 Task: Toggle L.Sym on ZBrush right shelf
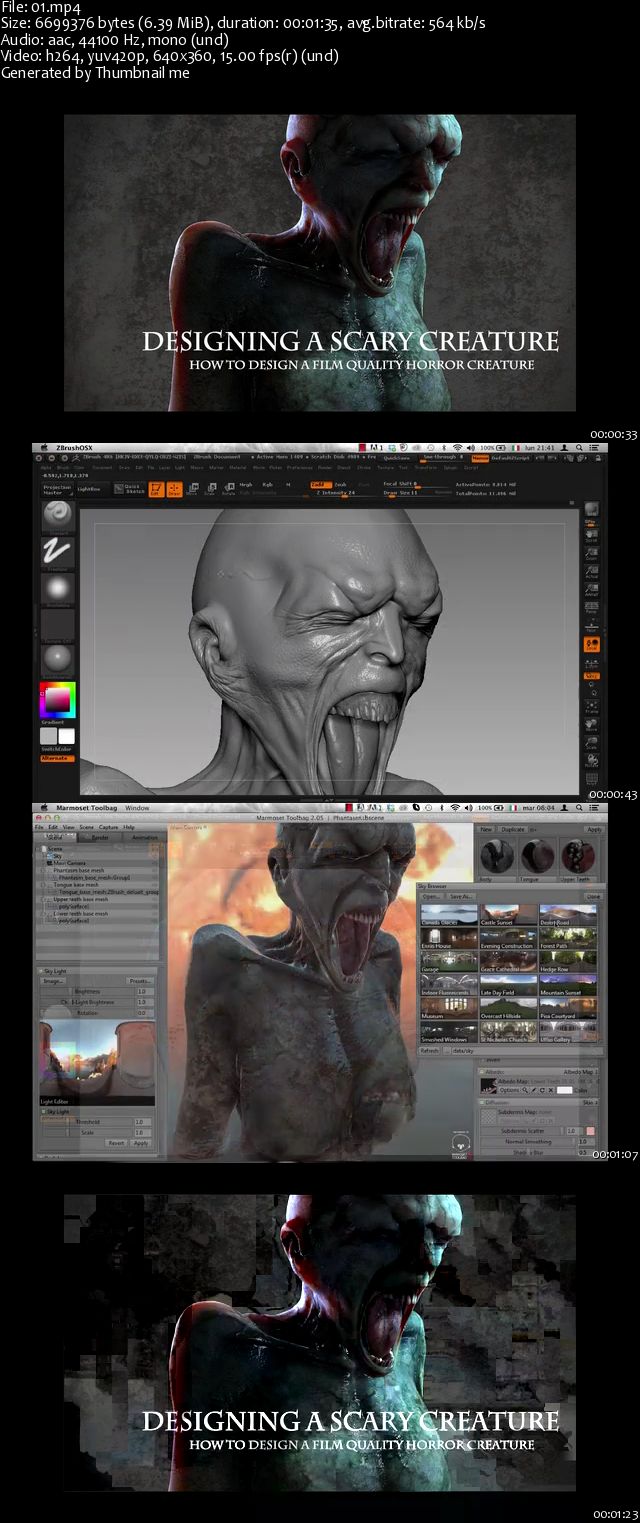click(591, 663)
